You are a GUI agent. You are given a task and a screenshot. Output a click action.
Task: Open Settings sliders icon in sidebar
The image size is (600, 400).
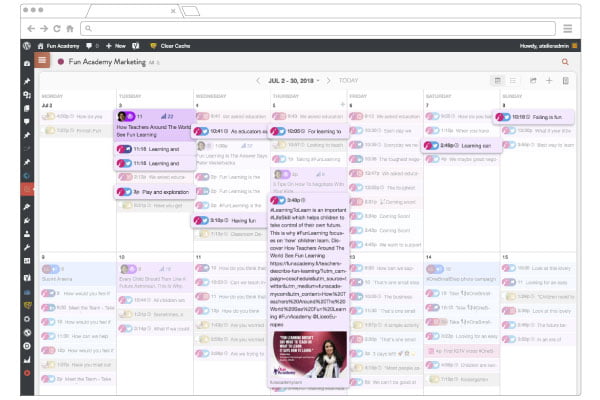(27, 261)
